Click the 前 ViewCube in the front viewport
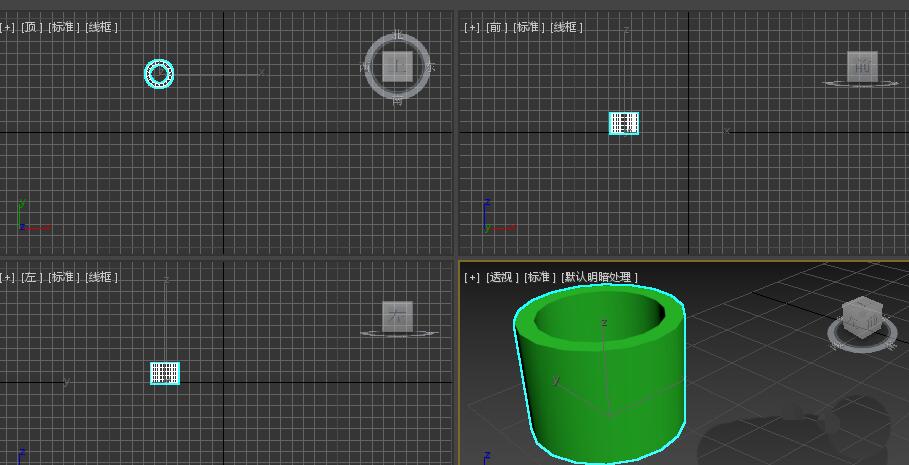Viewport: 909px width, 465px height. point(862,67)
